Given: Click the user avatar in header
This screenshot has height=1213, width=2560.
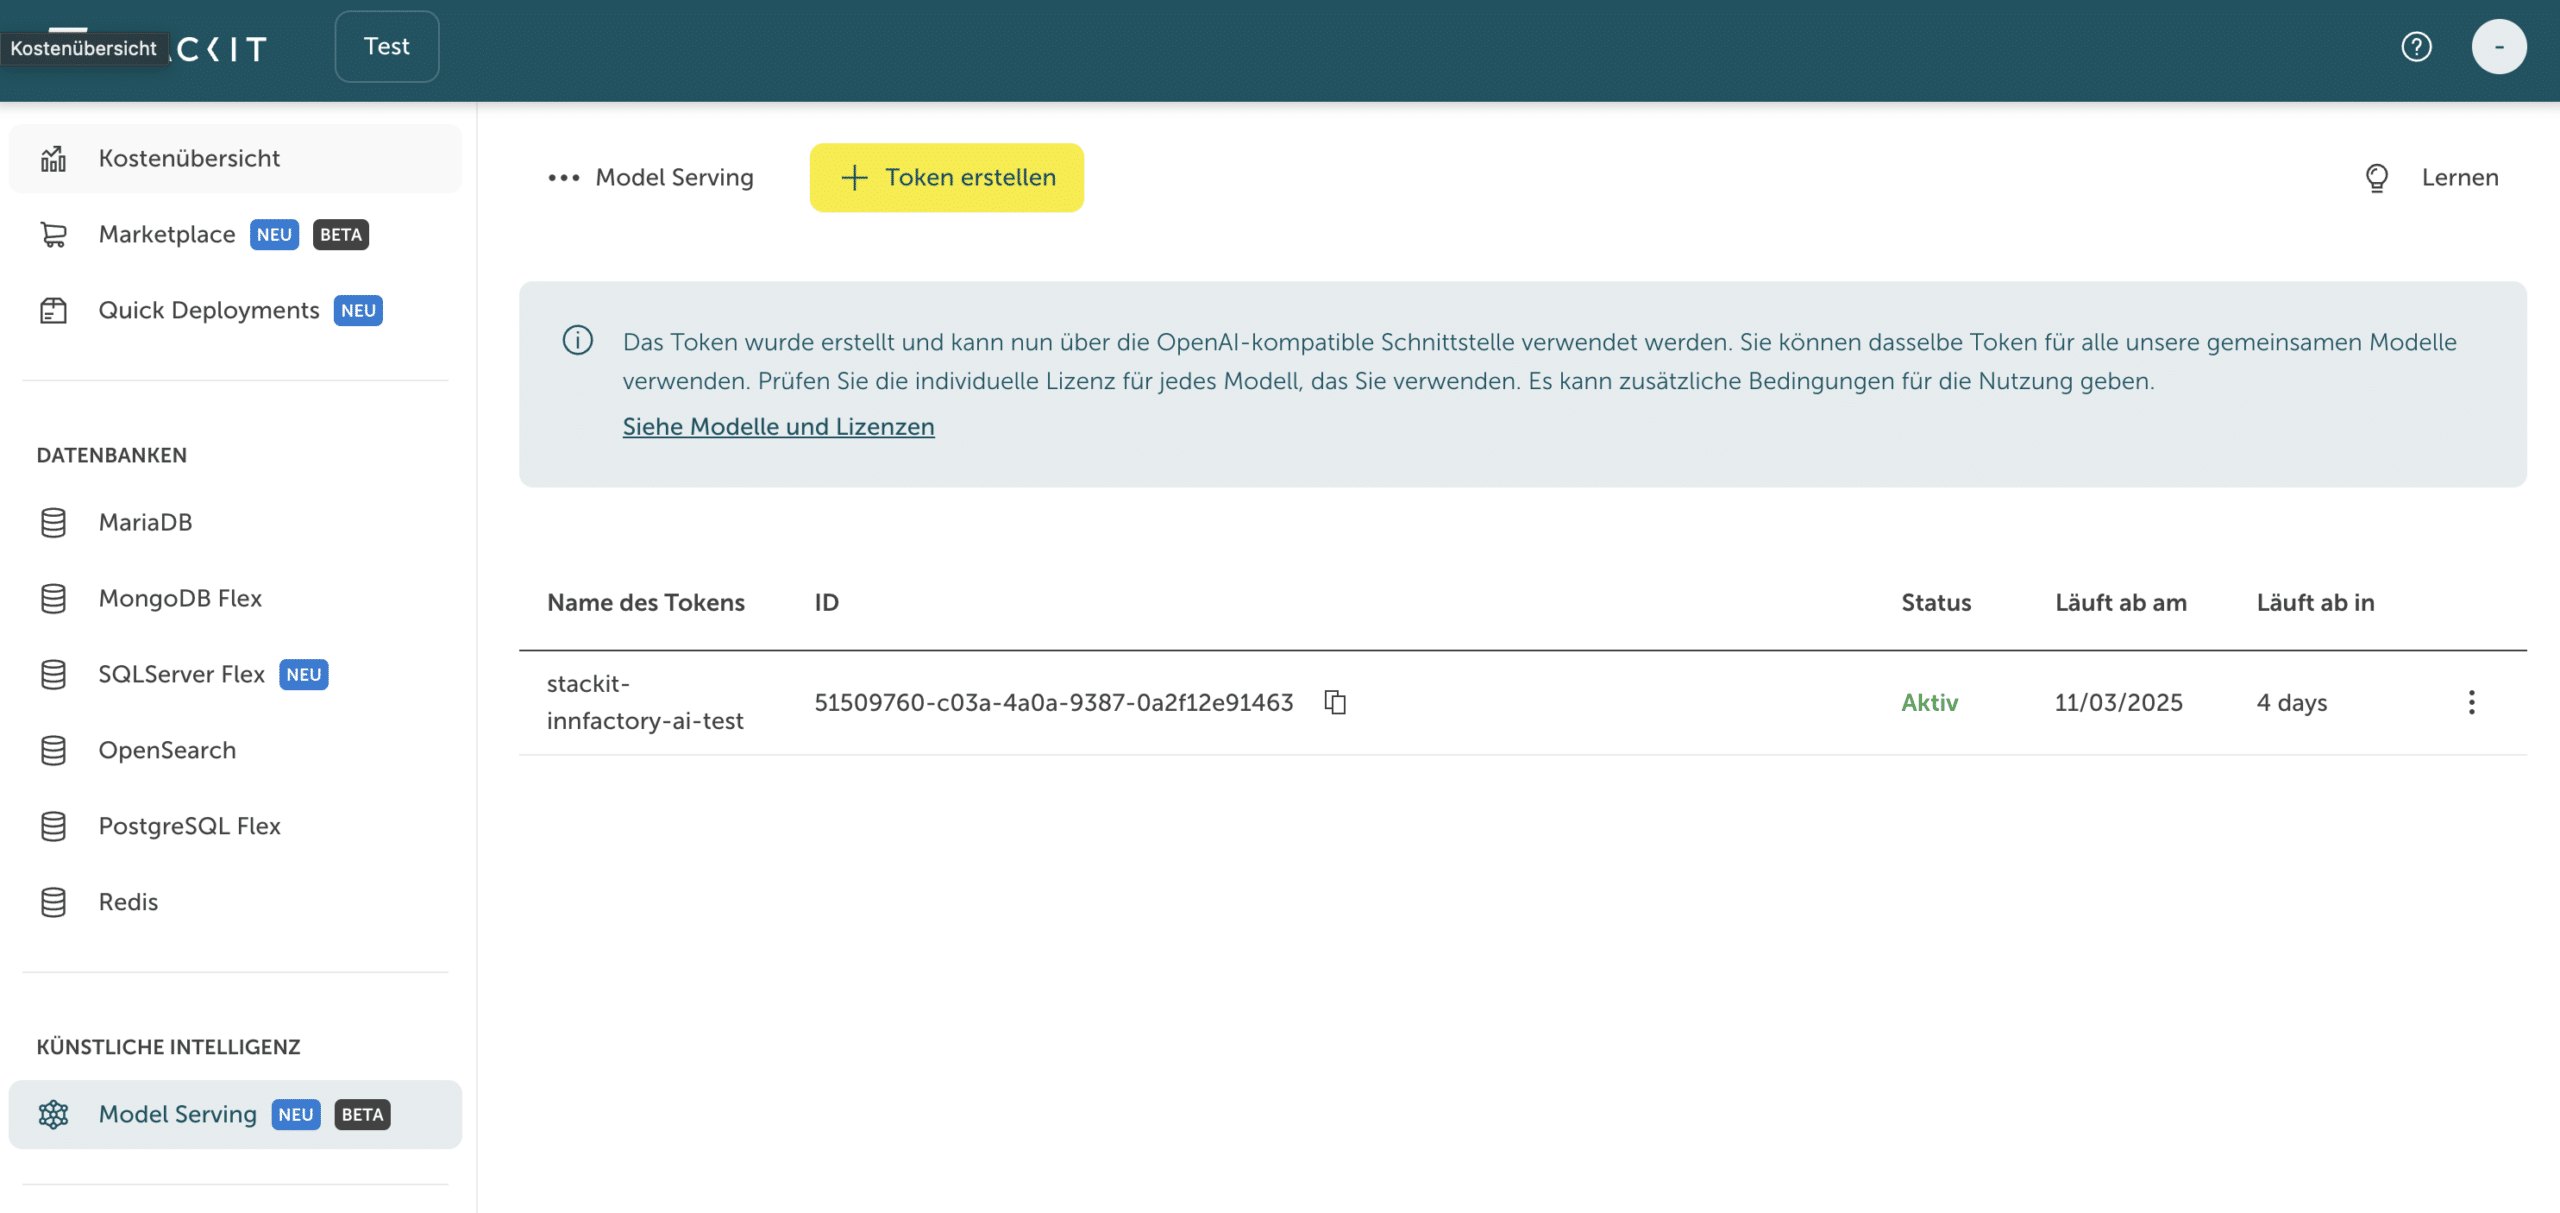Looking at the screenshot, I should point(2498,47).
